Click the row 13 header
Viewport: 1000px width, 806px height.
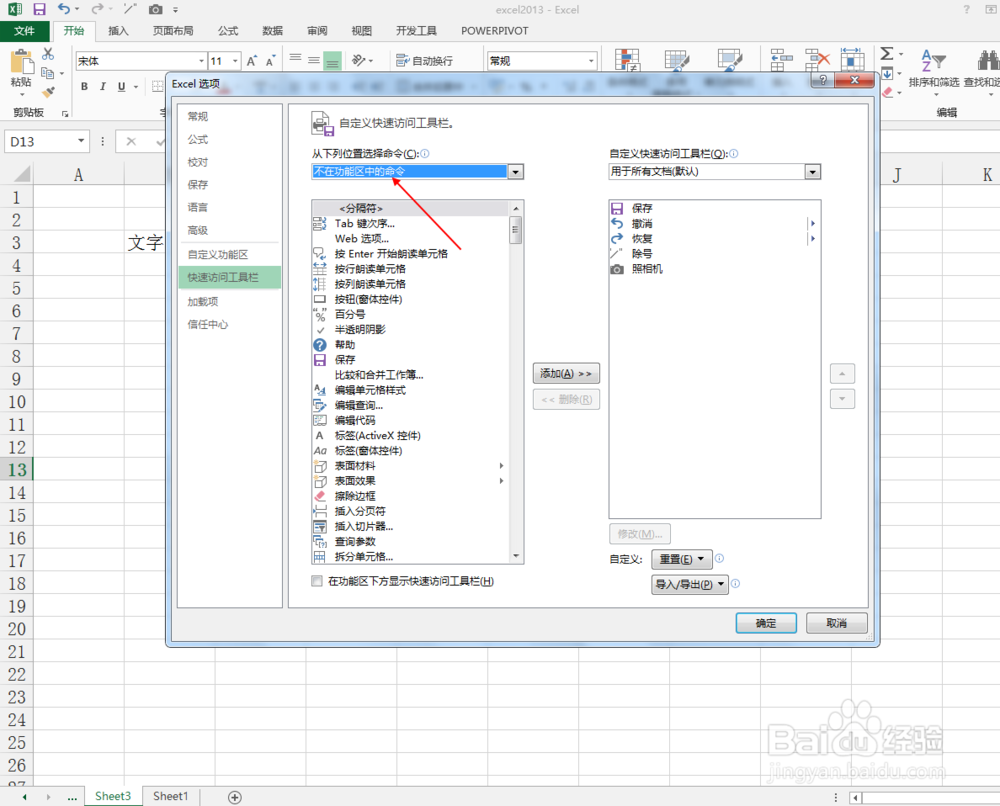[17, 470]
